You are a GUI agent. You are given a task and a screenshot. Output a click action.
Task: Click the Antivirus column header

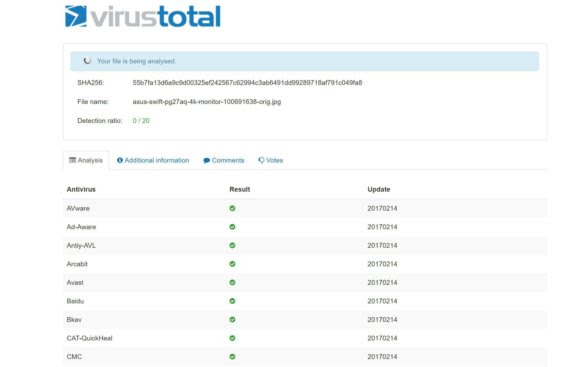[81, 189]
